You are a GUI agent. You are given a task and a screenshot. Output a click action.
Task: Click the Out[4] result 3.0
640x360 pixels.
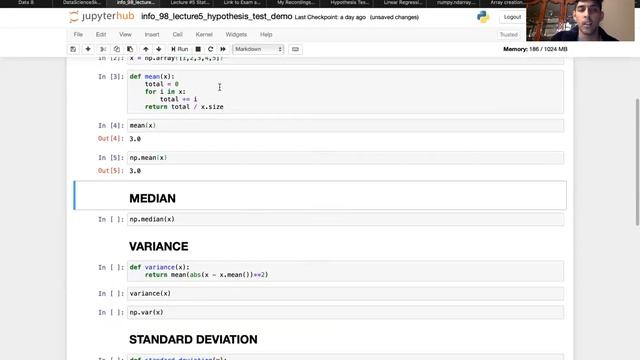pos(135,139)
